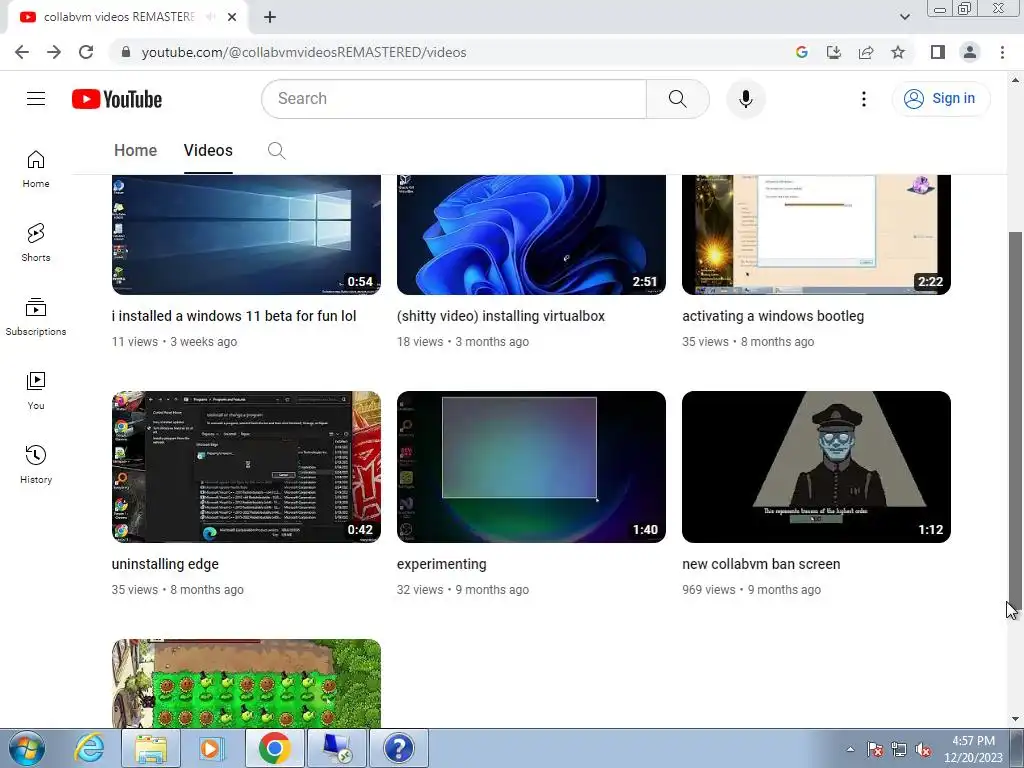This screenshot has height=768, width=1024.
Task: Click the Chrome taskbar icon
Action: click(274, 748)
